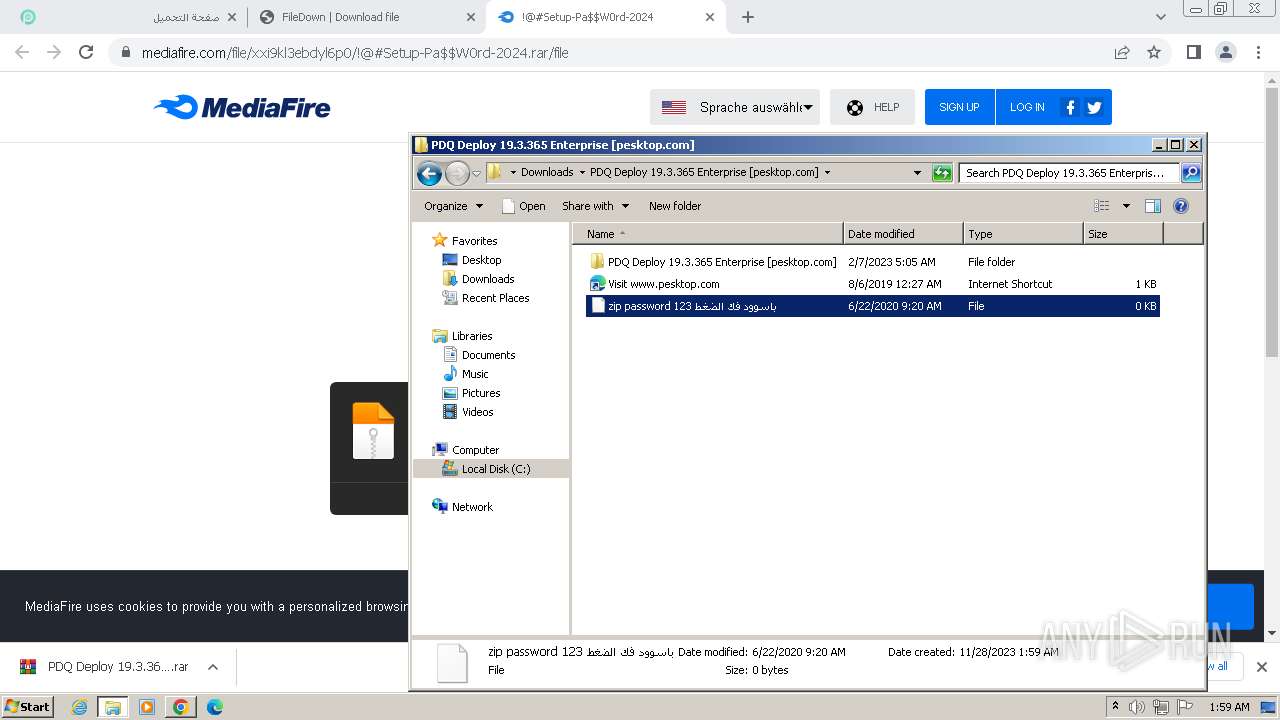Click the MediaFire logo

click(242, 107)
